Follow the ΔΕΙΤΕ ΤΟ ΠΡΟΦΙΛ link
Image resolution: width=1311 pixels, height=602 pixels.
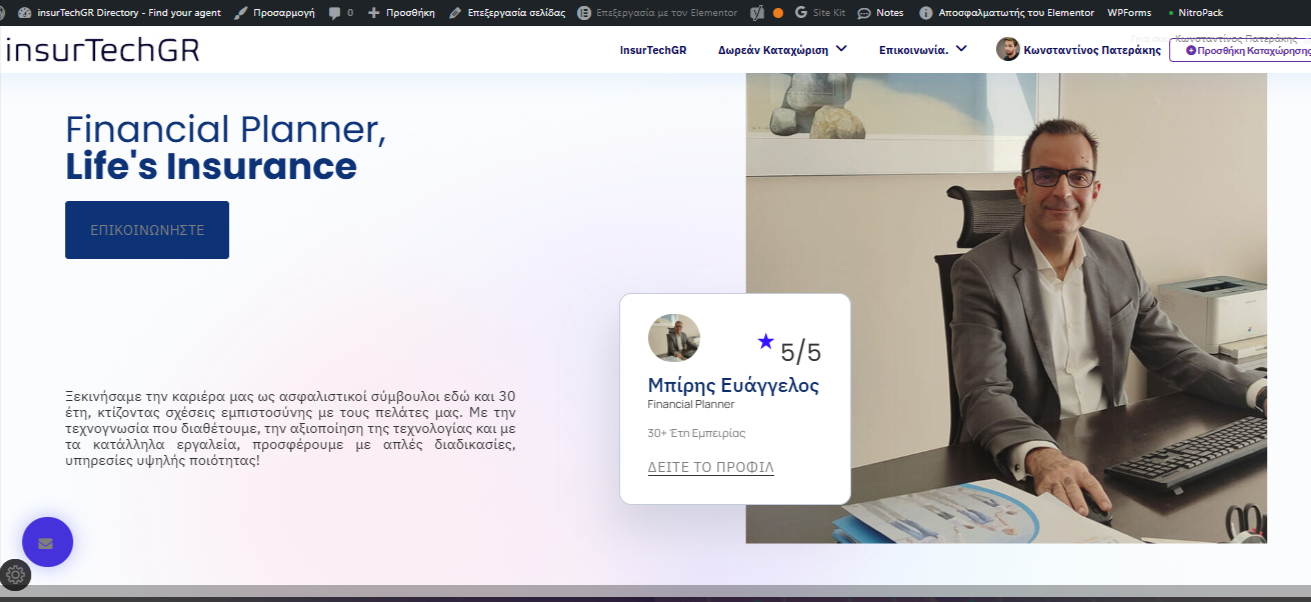(710, 468)
